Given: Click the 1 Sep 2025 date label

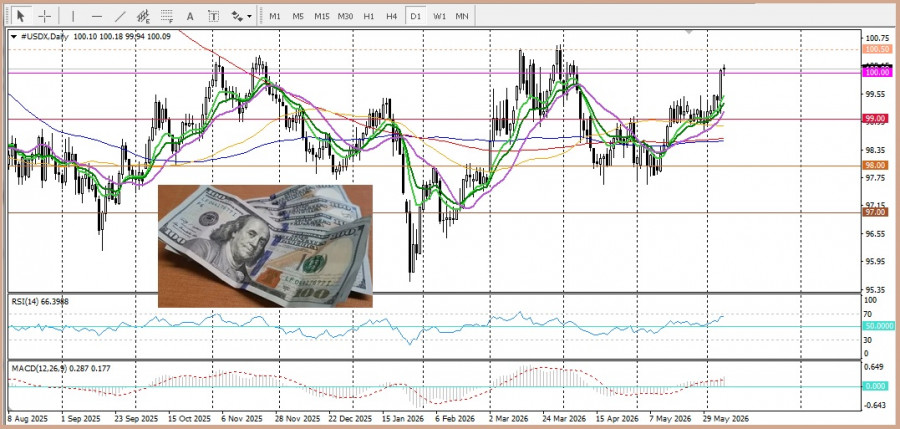Looking at the screenshot, I should coord(82,418).
